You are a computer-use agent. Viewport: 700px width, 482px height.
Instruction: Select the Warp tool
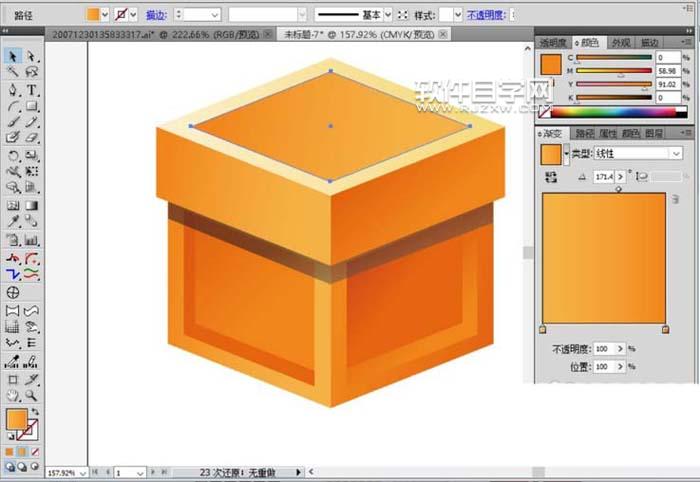pos(12,171)
